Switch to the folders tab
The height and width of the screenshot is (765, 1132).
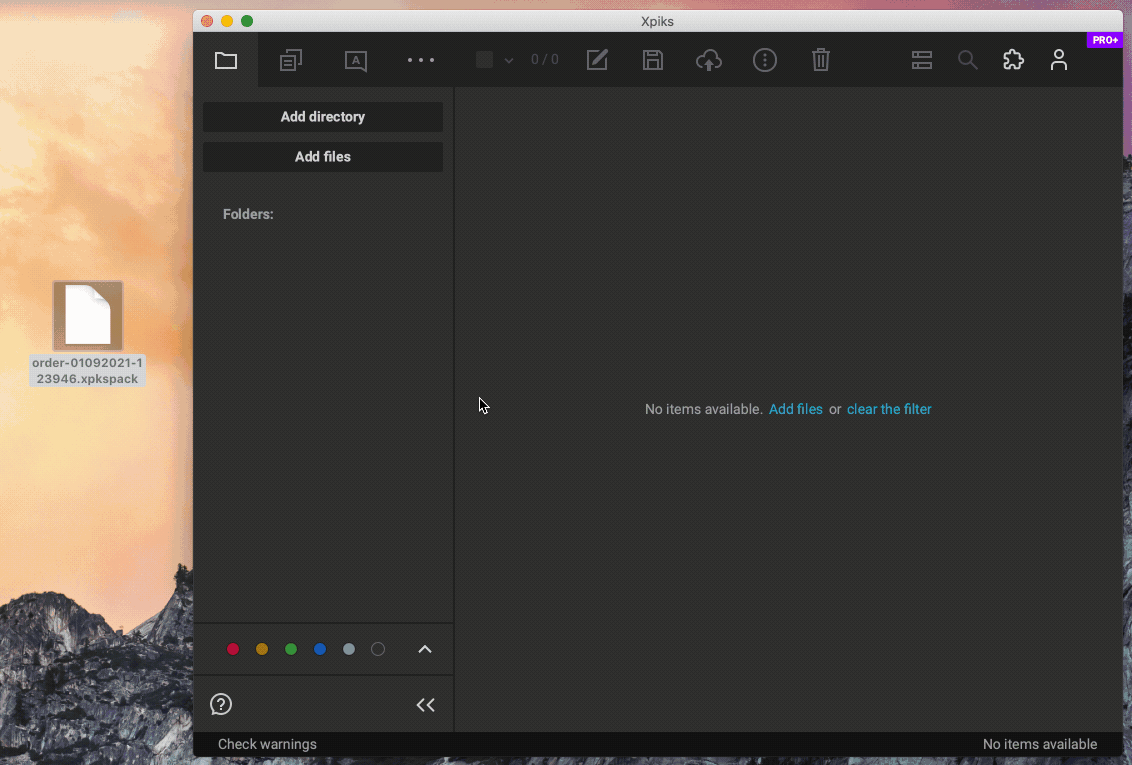[226, 60]
